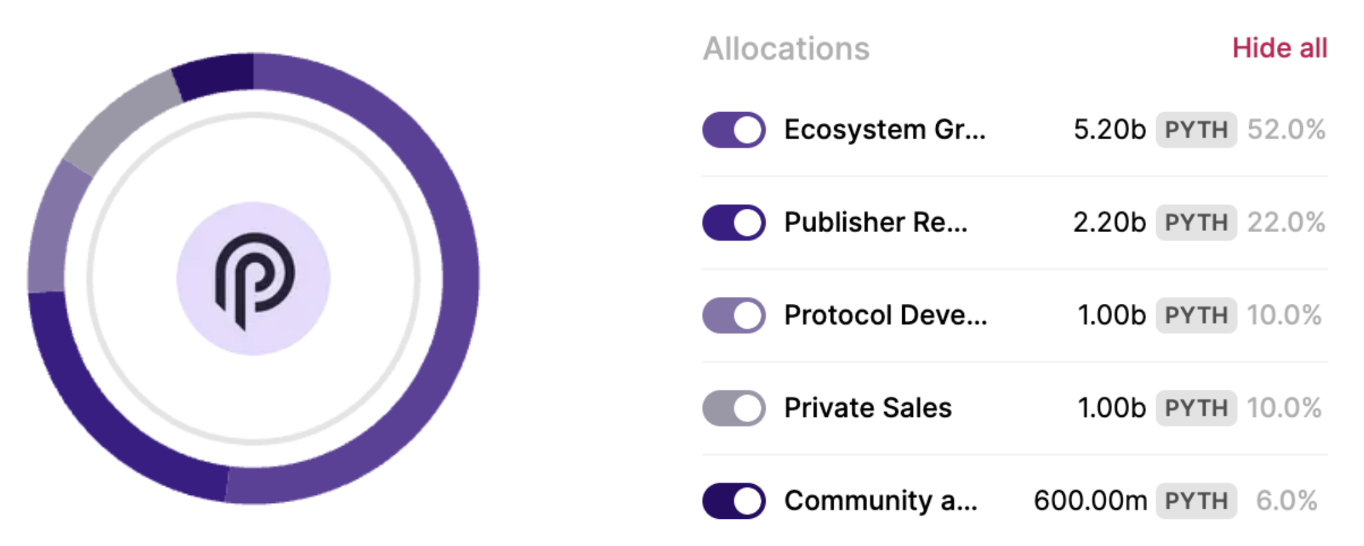Click the Community allocation label

pos(880,501)
